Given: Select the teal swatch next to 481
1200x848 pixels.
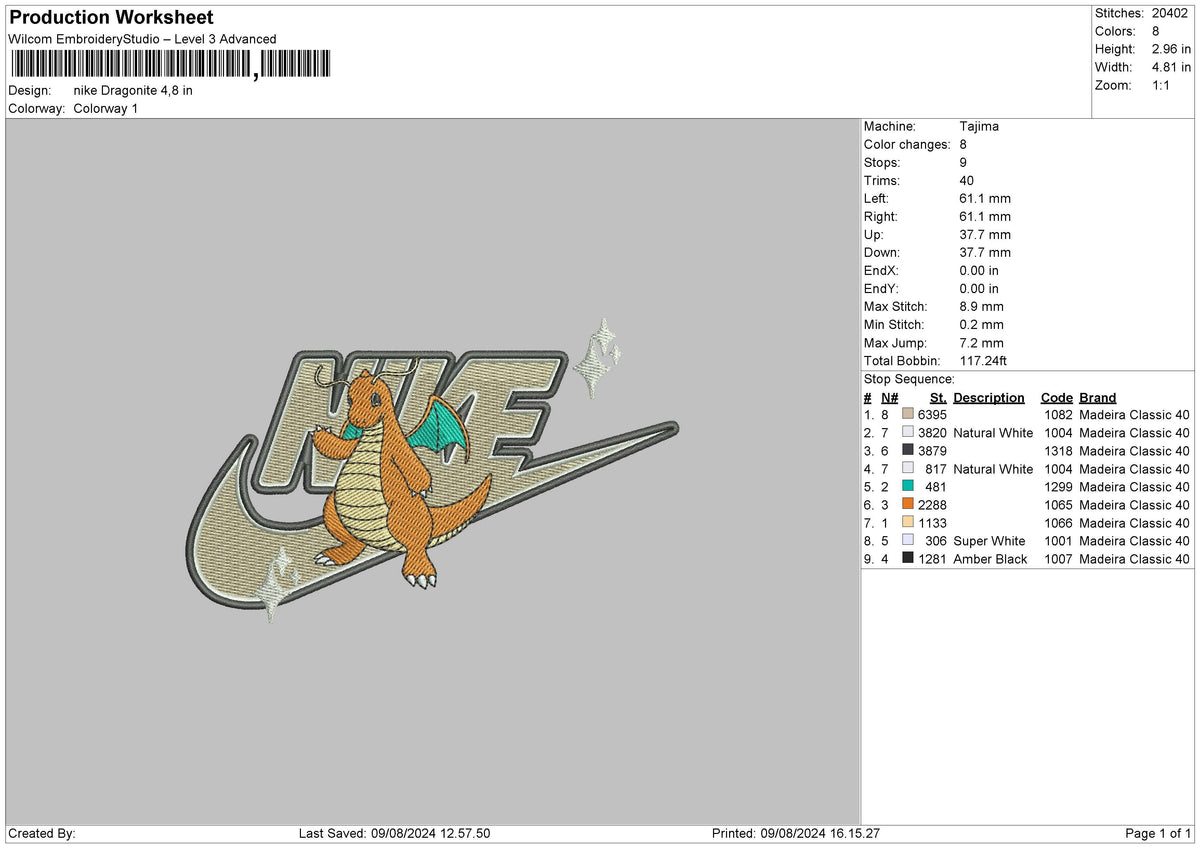Looking at the screenshot, I should click(908, 487).
